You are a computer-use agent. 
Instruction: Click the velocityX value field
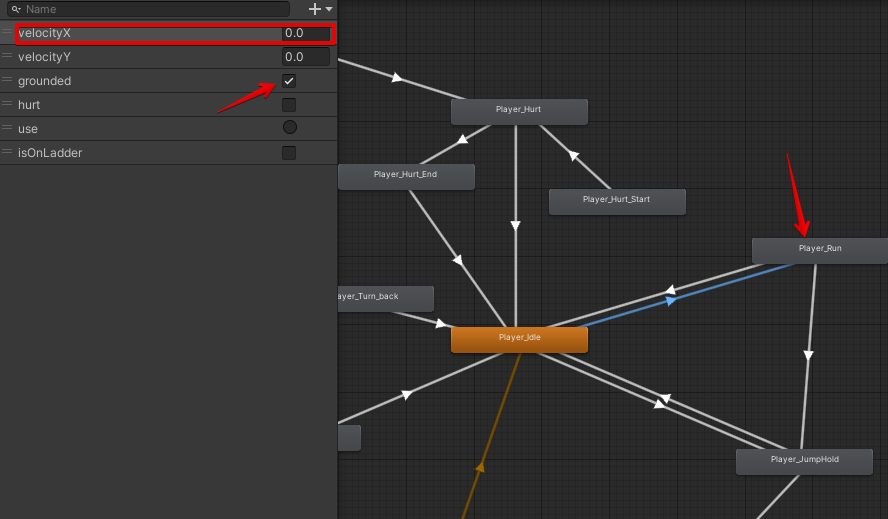tap(305, 33)
